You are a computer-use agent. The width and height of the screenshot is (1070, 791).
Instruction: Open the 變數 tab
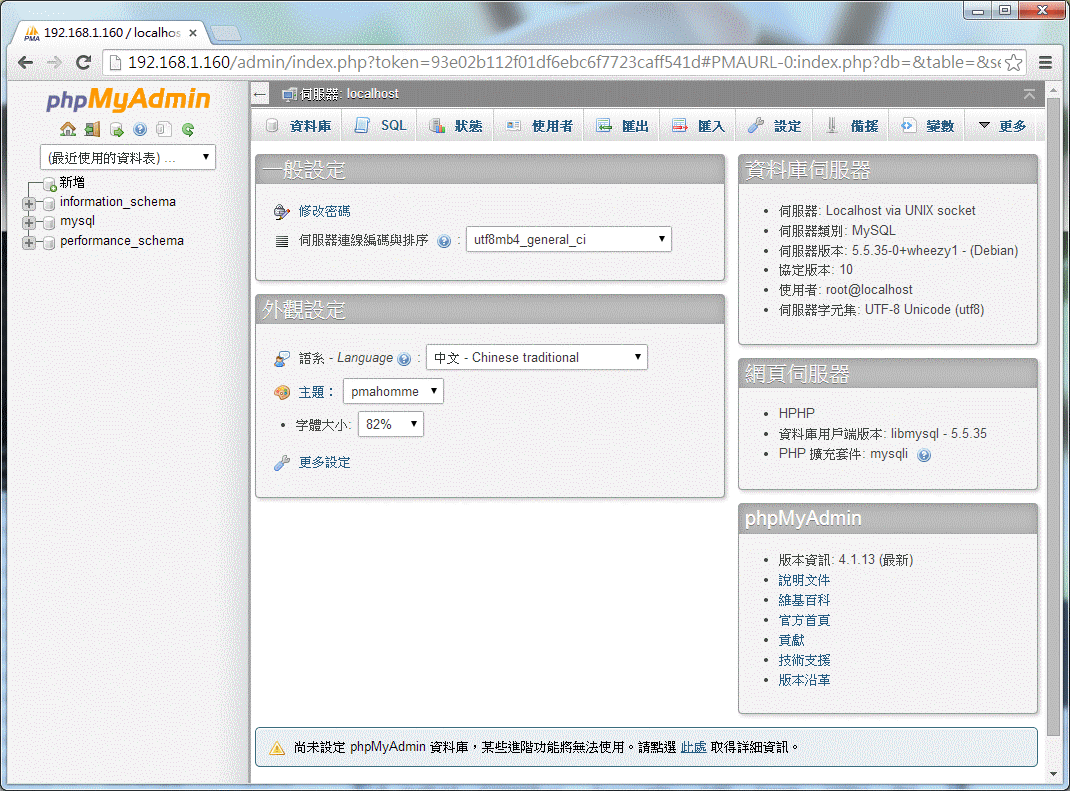click(927, 126)
